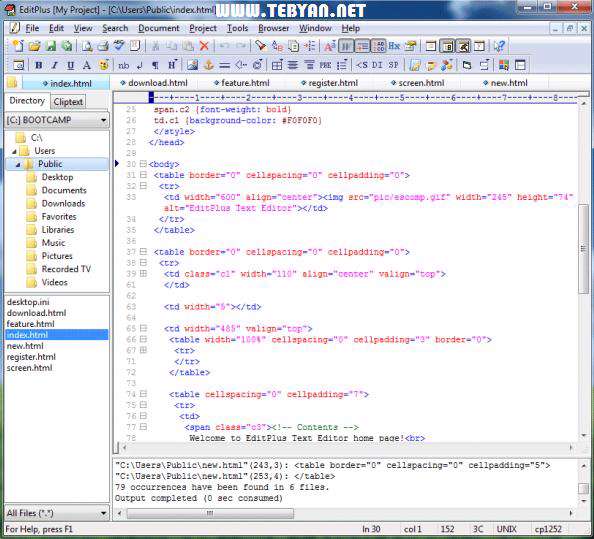594x539 pixels.
Task: Insert non-breaking space with nb icon
Action: coord(123,65)
